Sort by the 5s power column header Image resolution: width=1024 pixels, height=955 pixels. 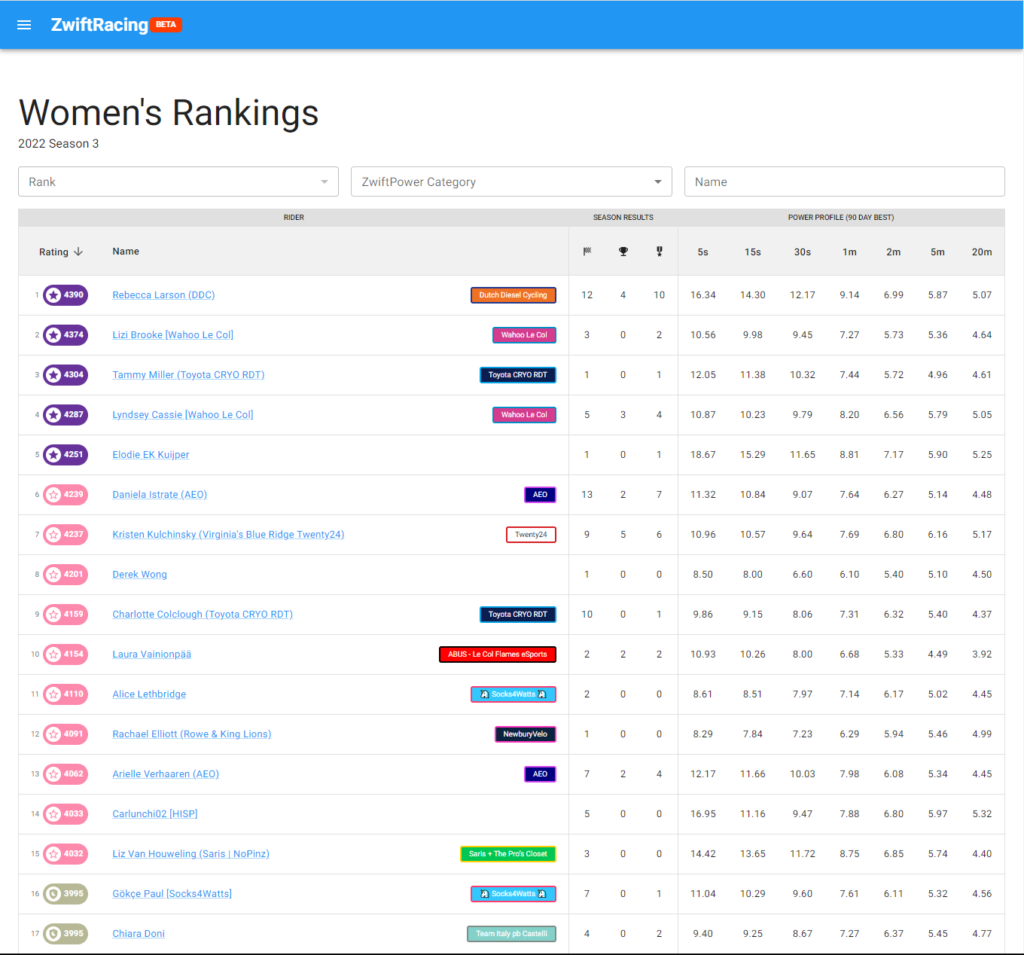(703, 252)
